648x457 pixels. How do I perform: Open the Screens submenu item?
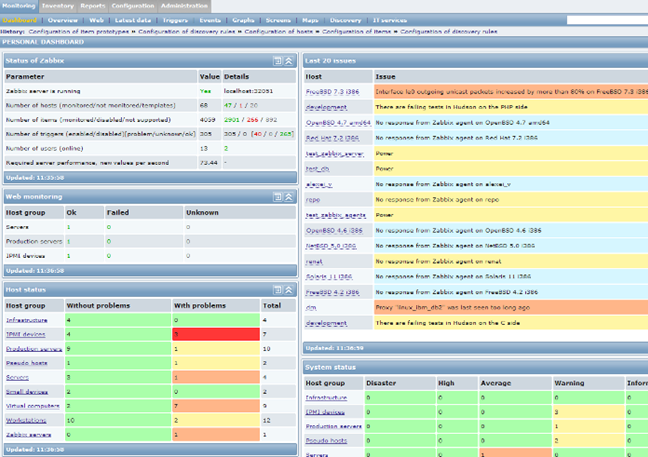coord(278,20)
